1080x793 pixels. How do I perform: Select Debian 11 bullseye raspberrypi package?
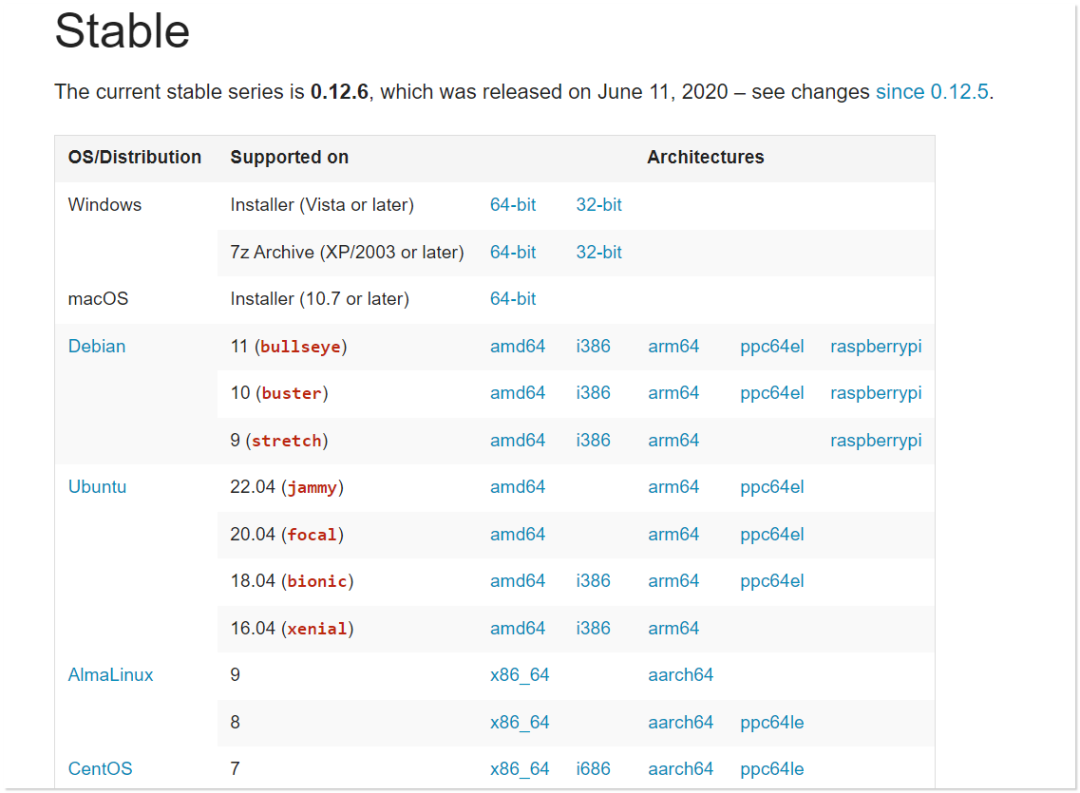876,346
